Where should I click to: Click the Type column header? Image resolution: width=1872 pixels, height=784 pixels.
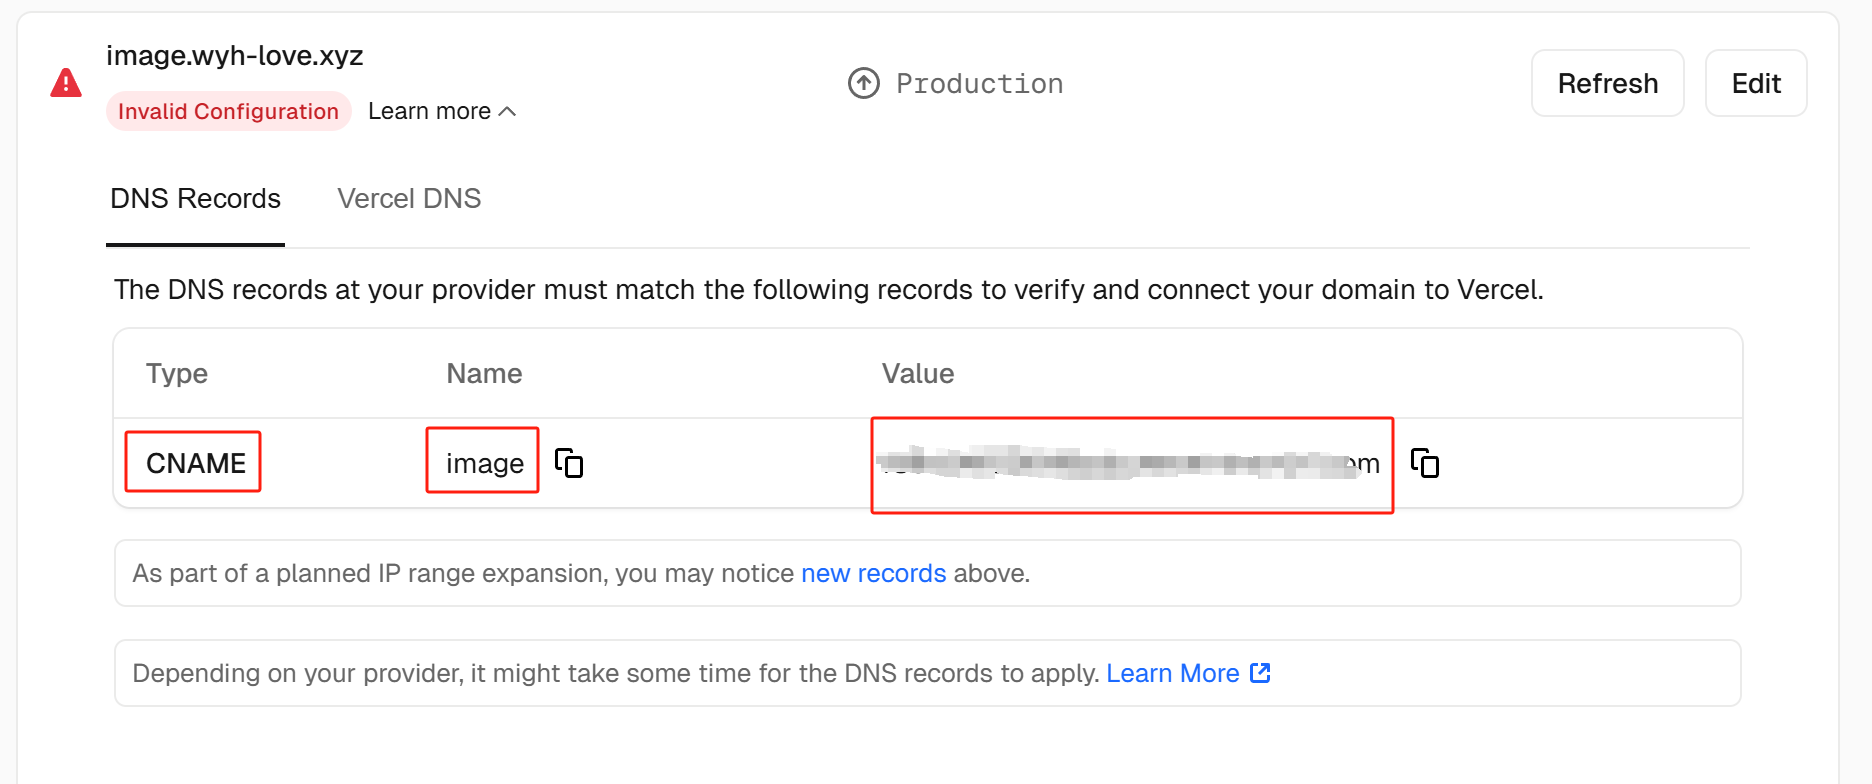(177, 374)
